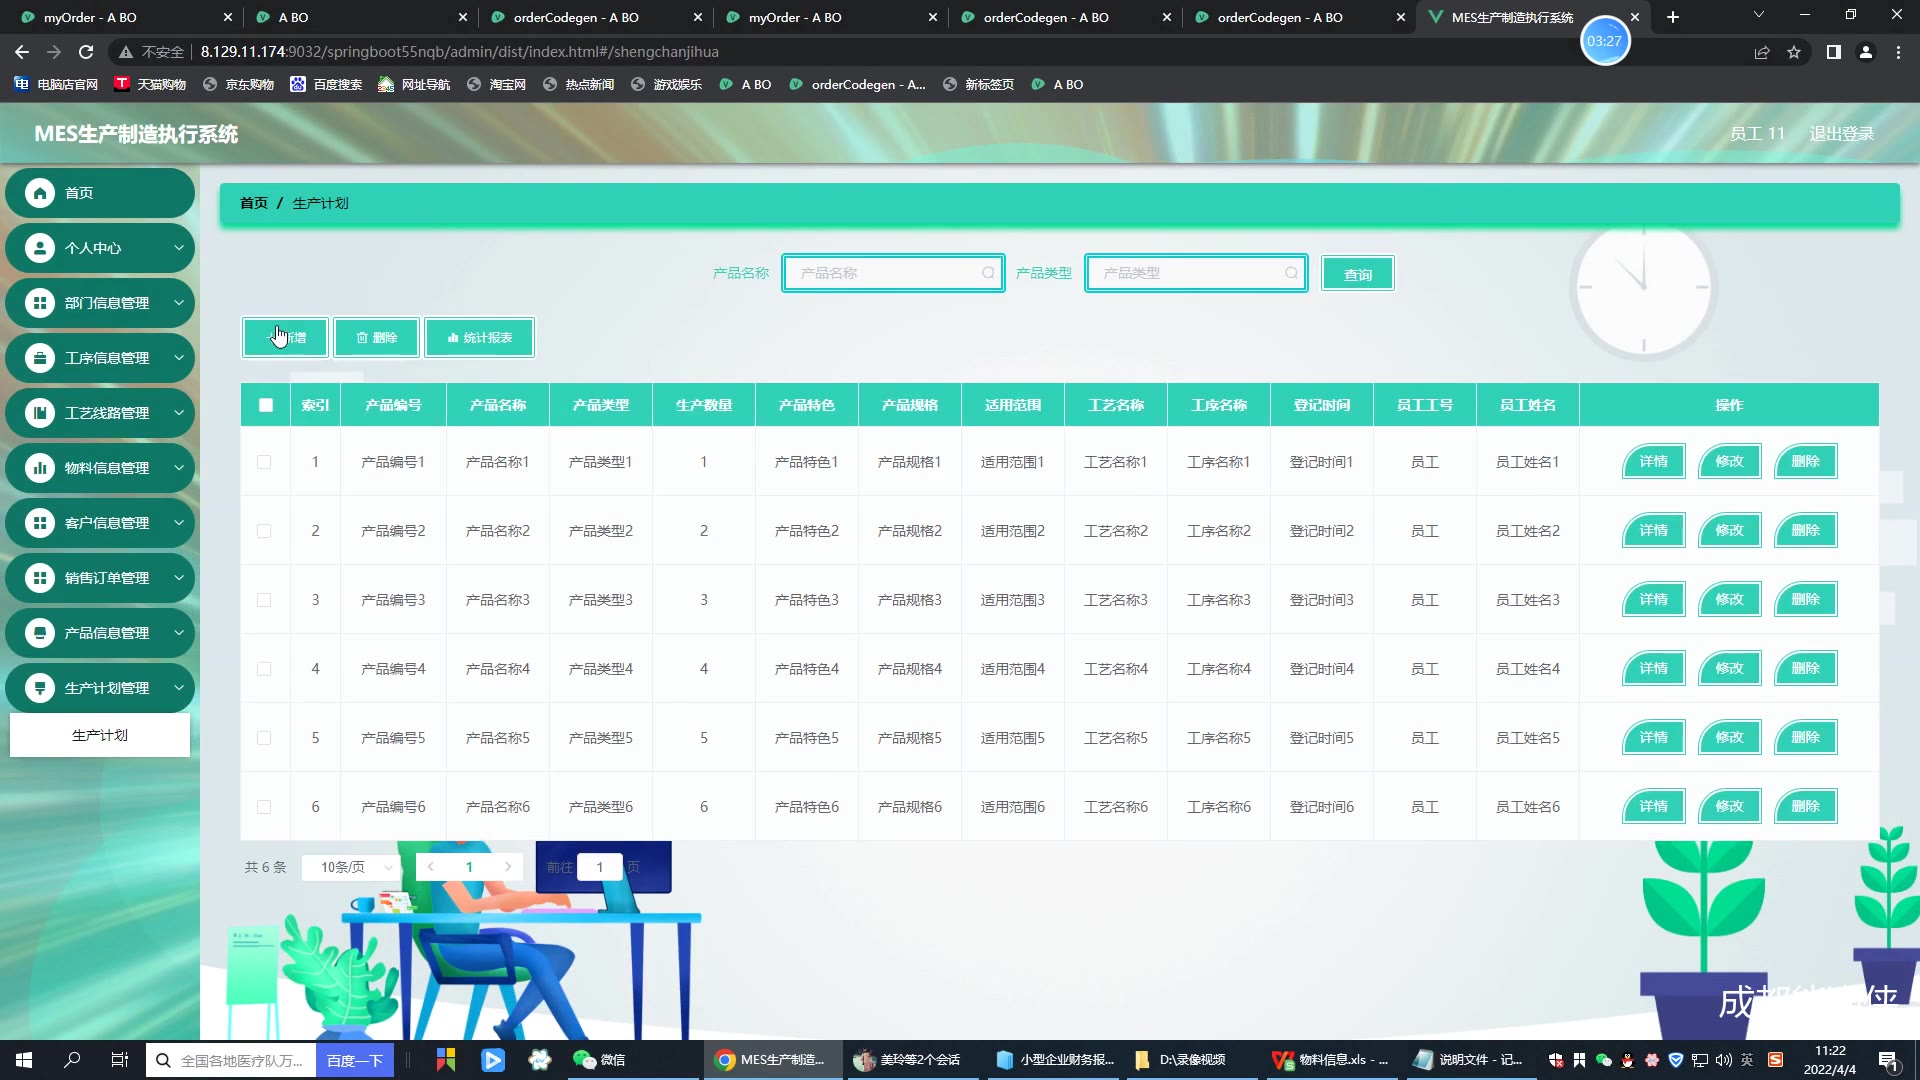Click the search icon in the product name field

pyautogui.click(x=988, y=273)
